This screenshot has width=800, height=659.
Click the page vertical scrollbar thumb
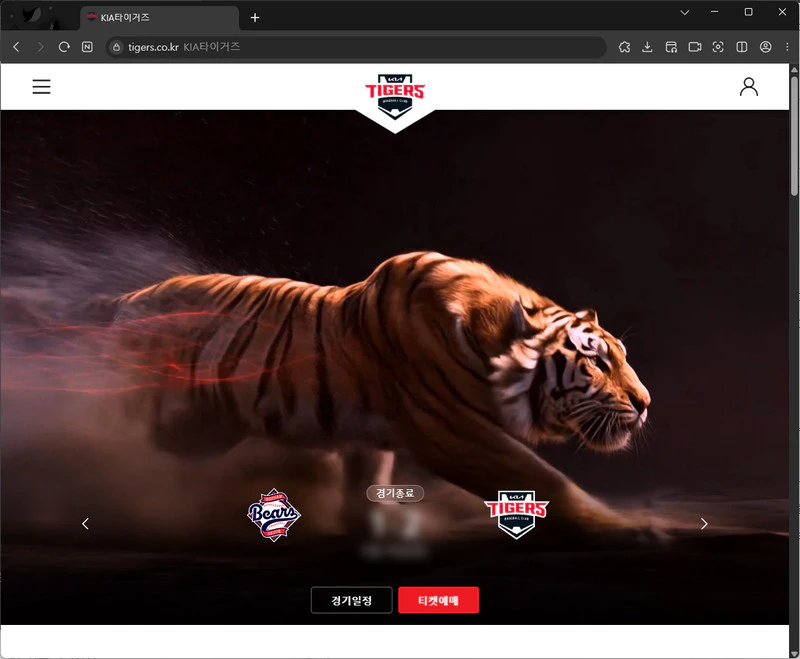point(794,135)
